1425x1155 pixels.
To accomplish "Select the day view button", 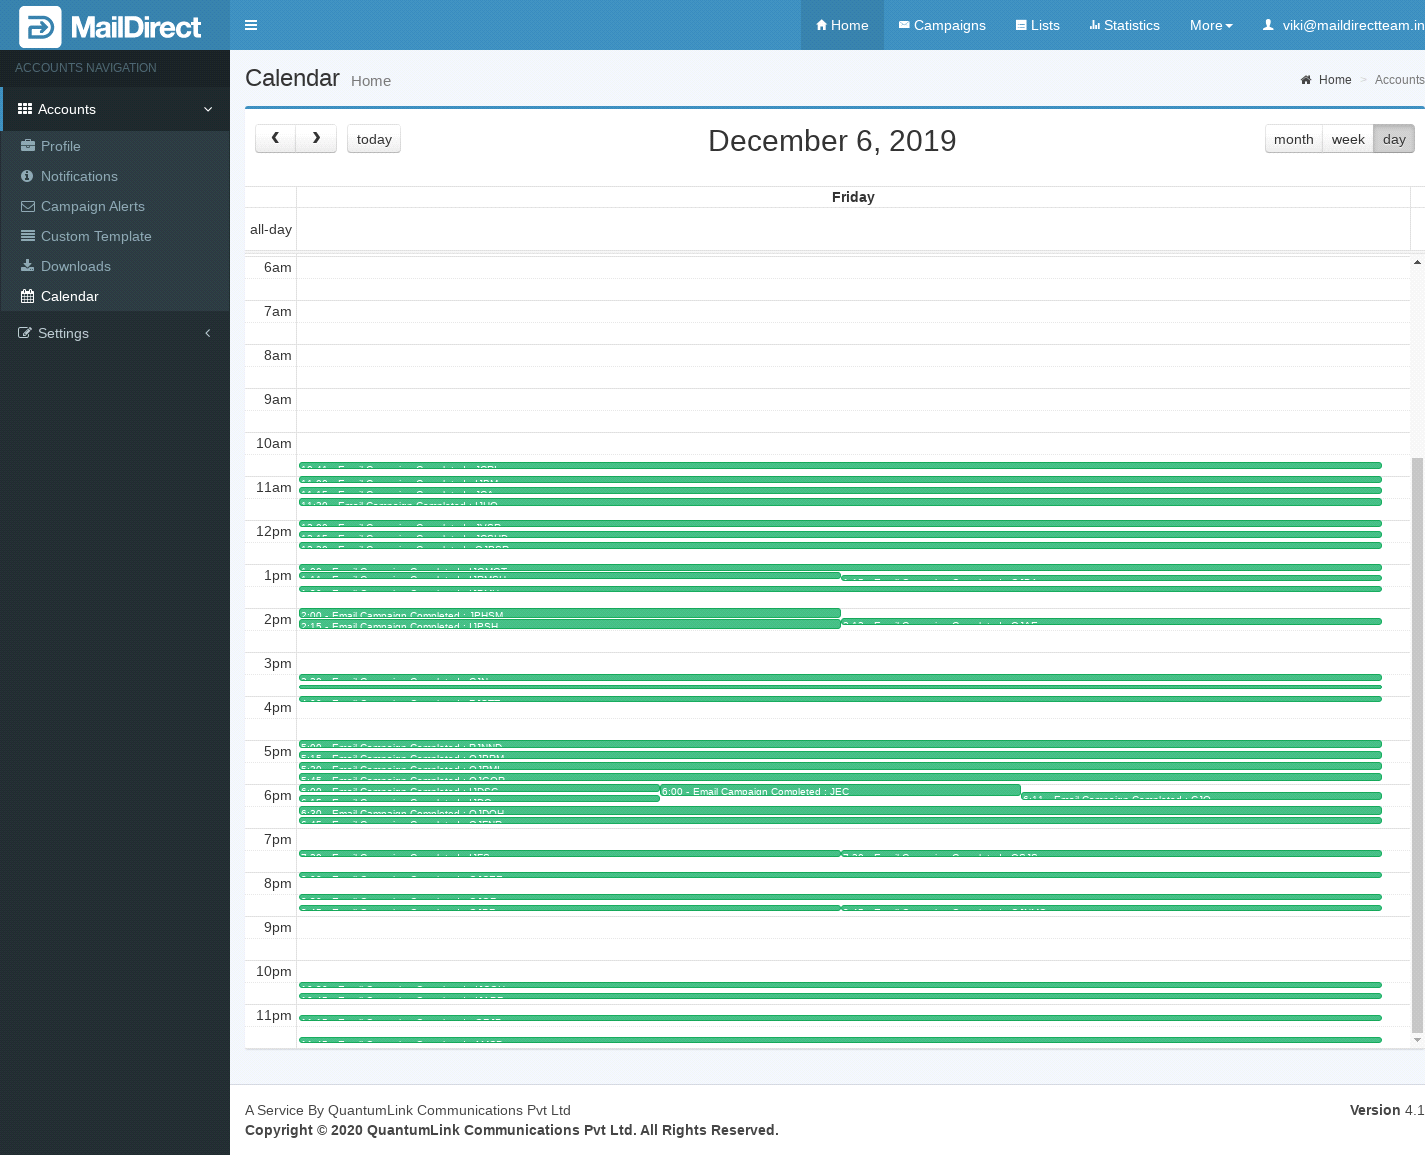I will (1394, 139).
